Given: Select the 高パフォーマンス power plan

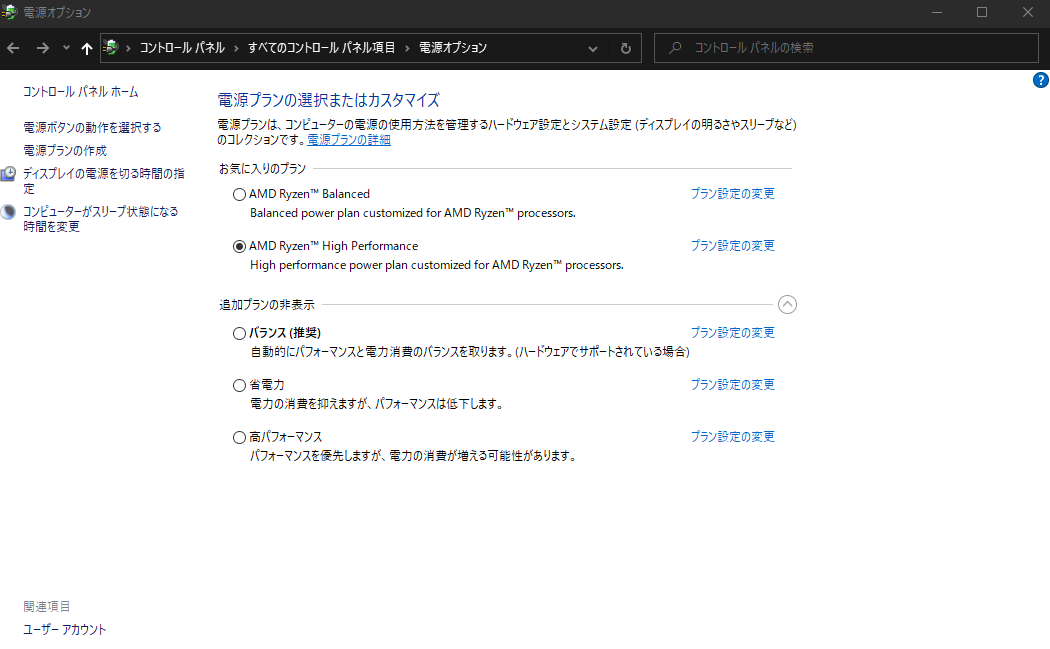Looking at the screenshot, I should coord(239,437).
